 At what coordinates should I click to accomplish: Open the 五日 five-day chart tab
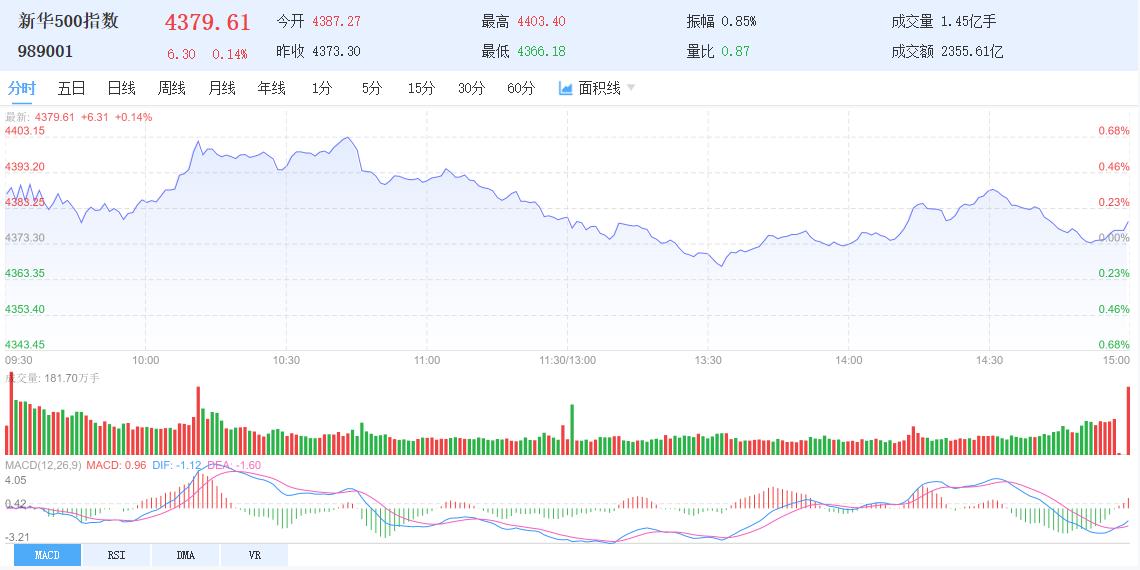click(72, 88)
